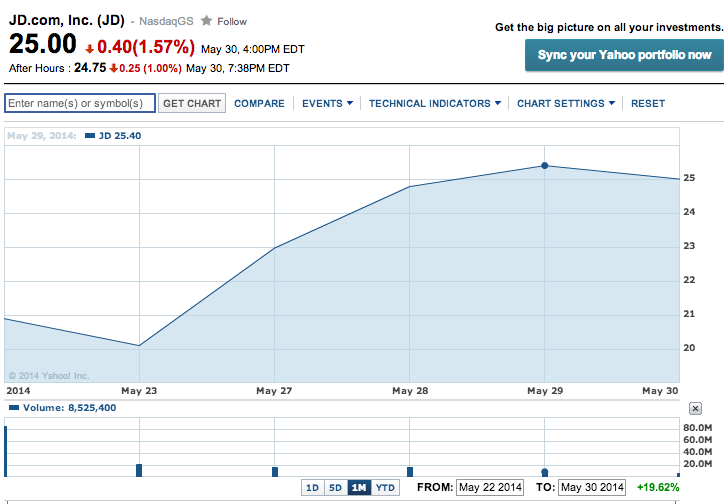Viewport: 725px width, 504px height.
Task: Open the Events dropdown menu
Action: [327, 103]
